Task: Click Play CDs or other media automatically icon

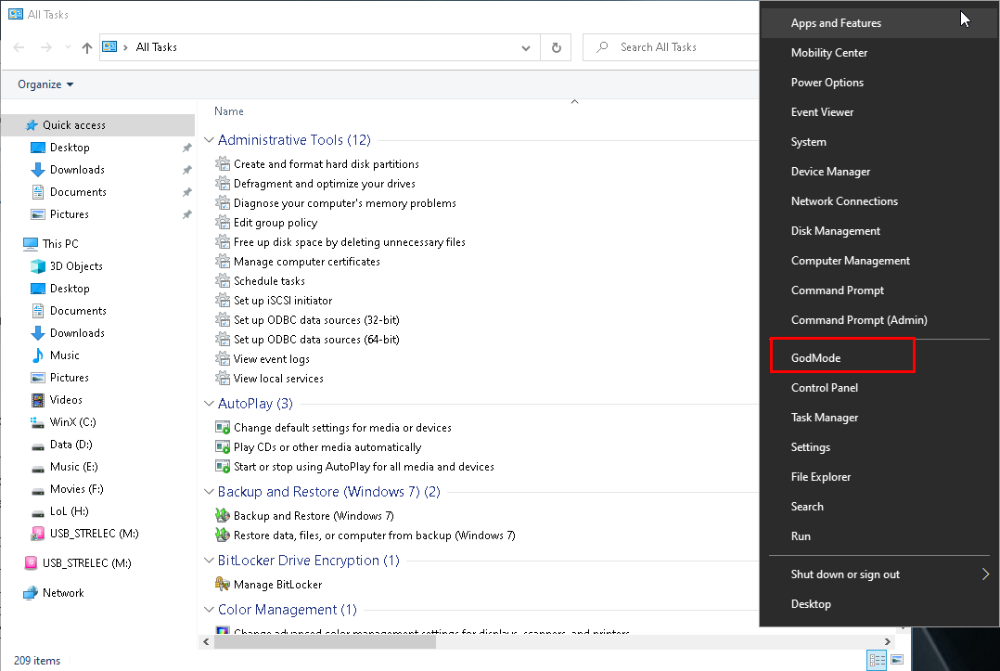Action: pyautogui.click(x=223, y=447)
